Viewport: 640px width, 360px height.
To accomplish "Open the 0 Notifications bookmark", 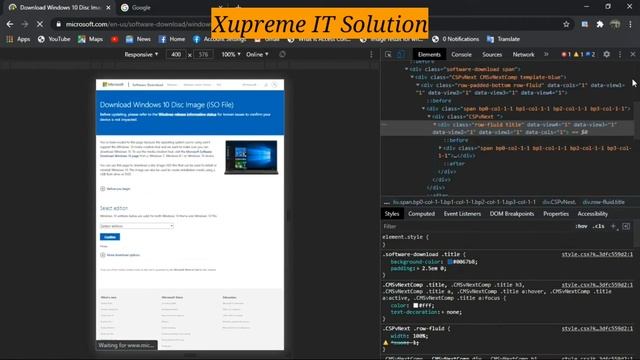I will (x=455, y=39).
